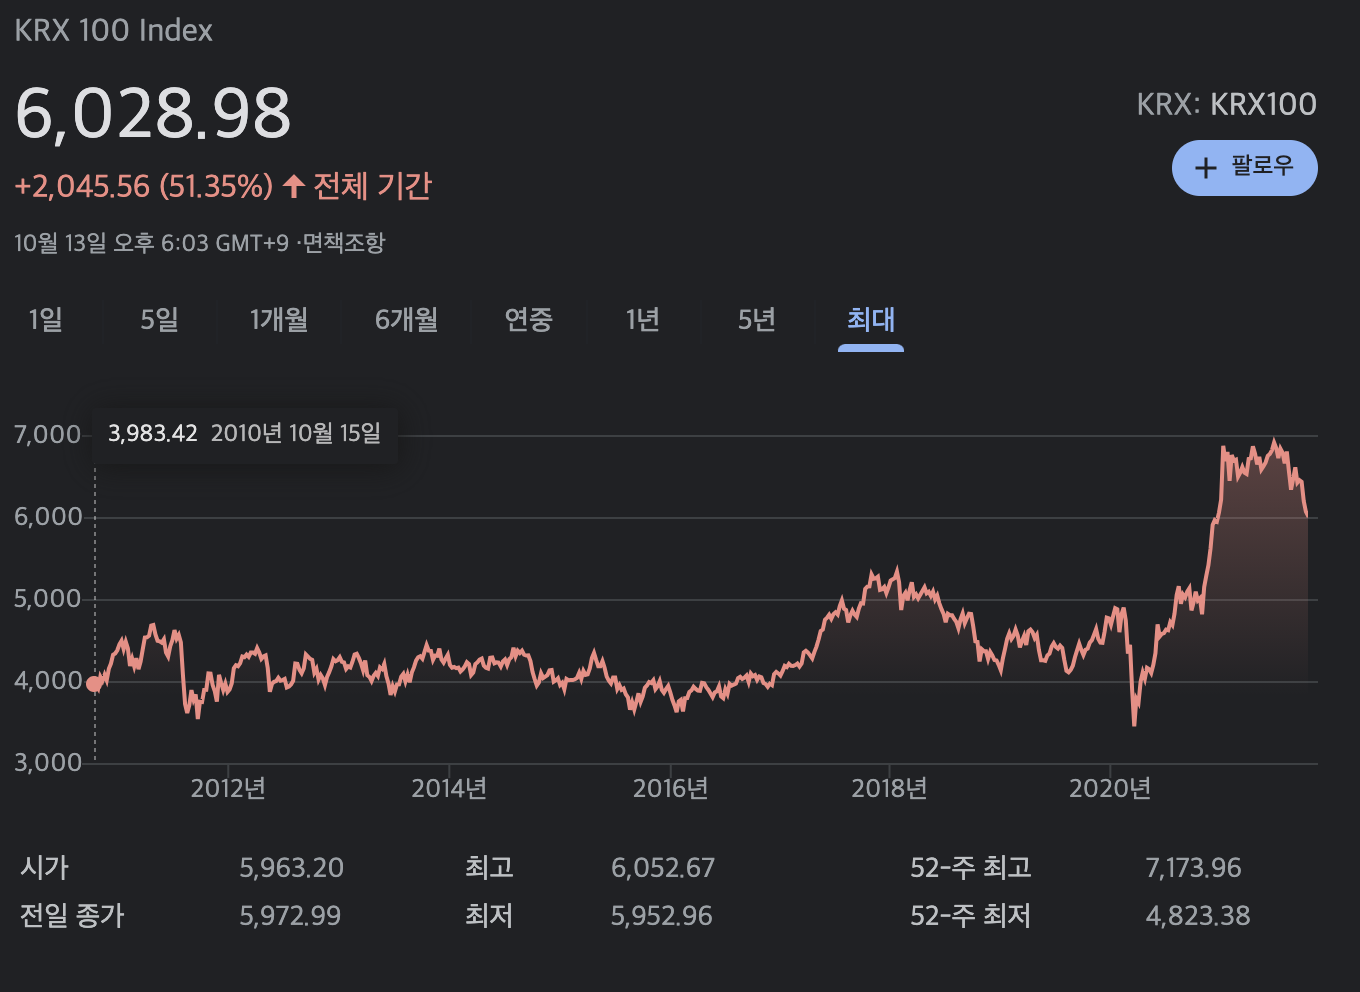The width and height of the screenshot is (1360, 992).
Task: Click the 52-주 최고 value 7,173.96
Action: point(1194,868)
